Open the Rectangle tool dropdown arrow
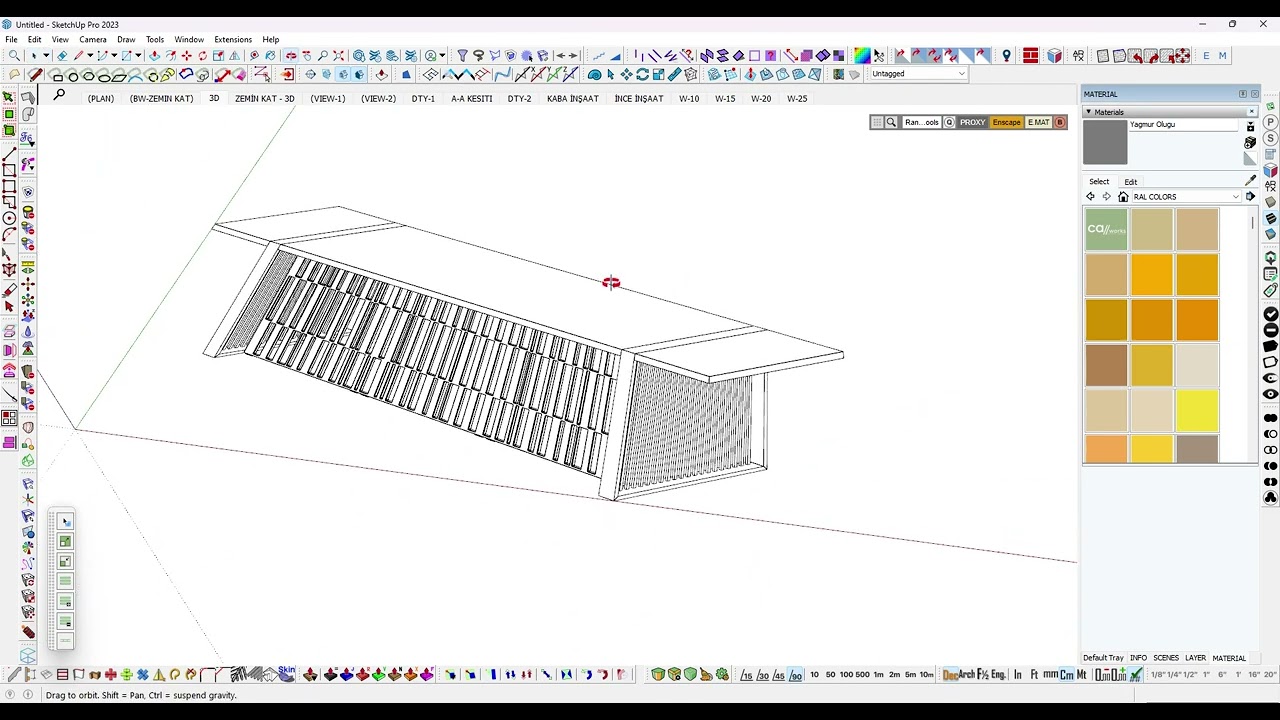Viewport: 1280px width, 720px height. click(138, 55)
